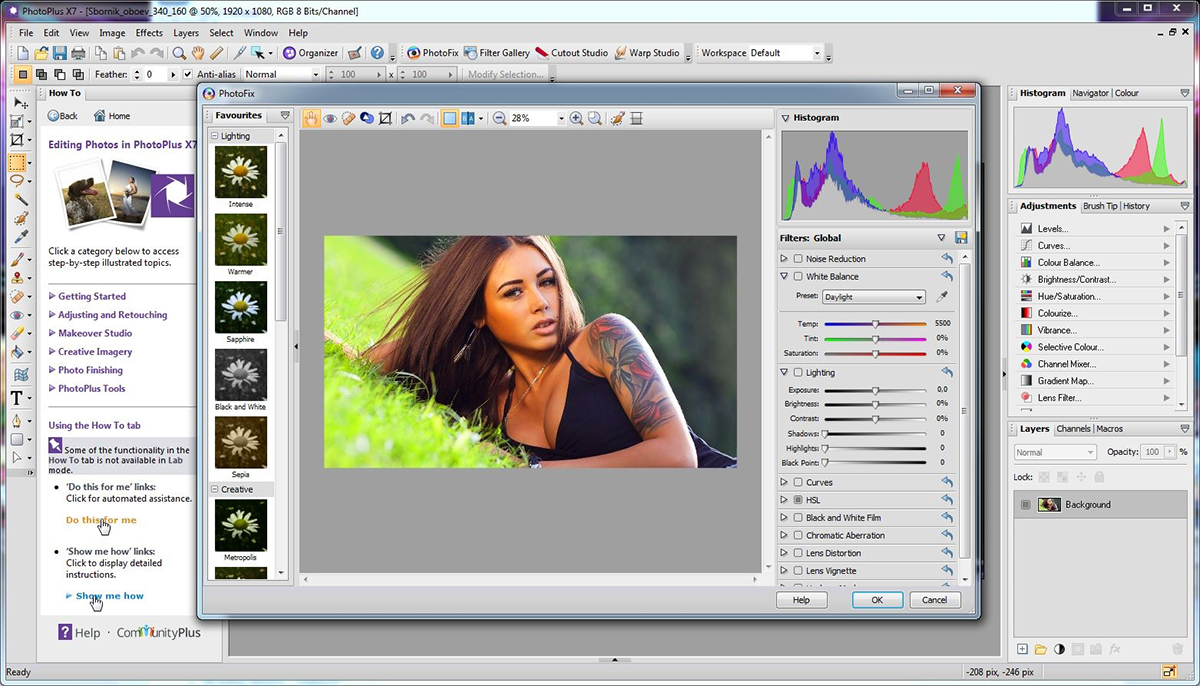The height and width of the screenshot is (686, 1200).
Task: Click the PhotoFix zoom in magnifier
Action: [x=576, y=118]
